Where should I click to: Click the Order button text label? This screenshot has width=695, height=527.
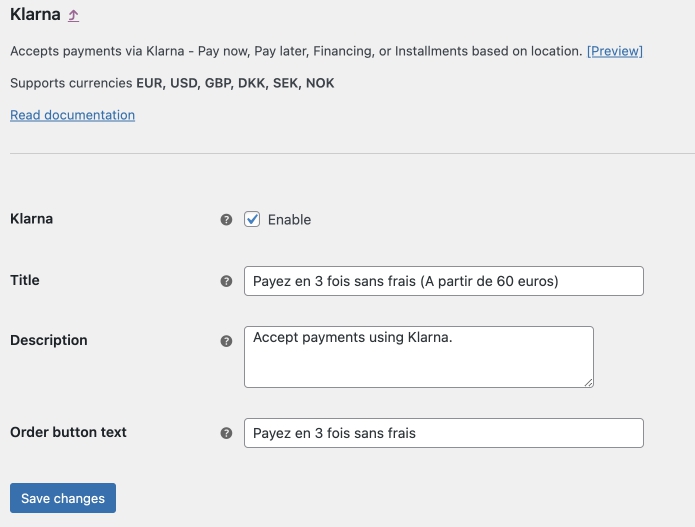pos(68,432)
